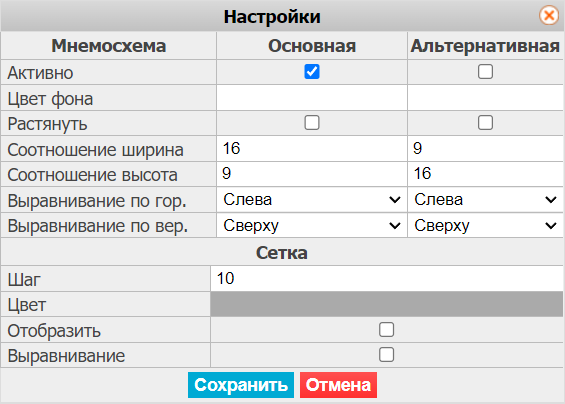
Task: Toggle the grid Отобразить checkbox
Action: pos(386,329)
